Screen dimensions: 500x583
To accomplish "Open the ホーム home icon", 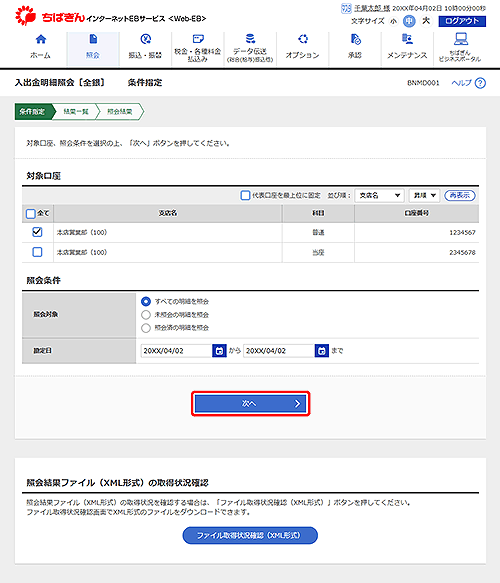I will click(41, 39).
